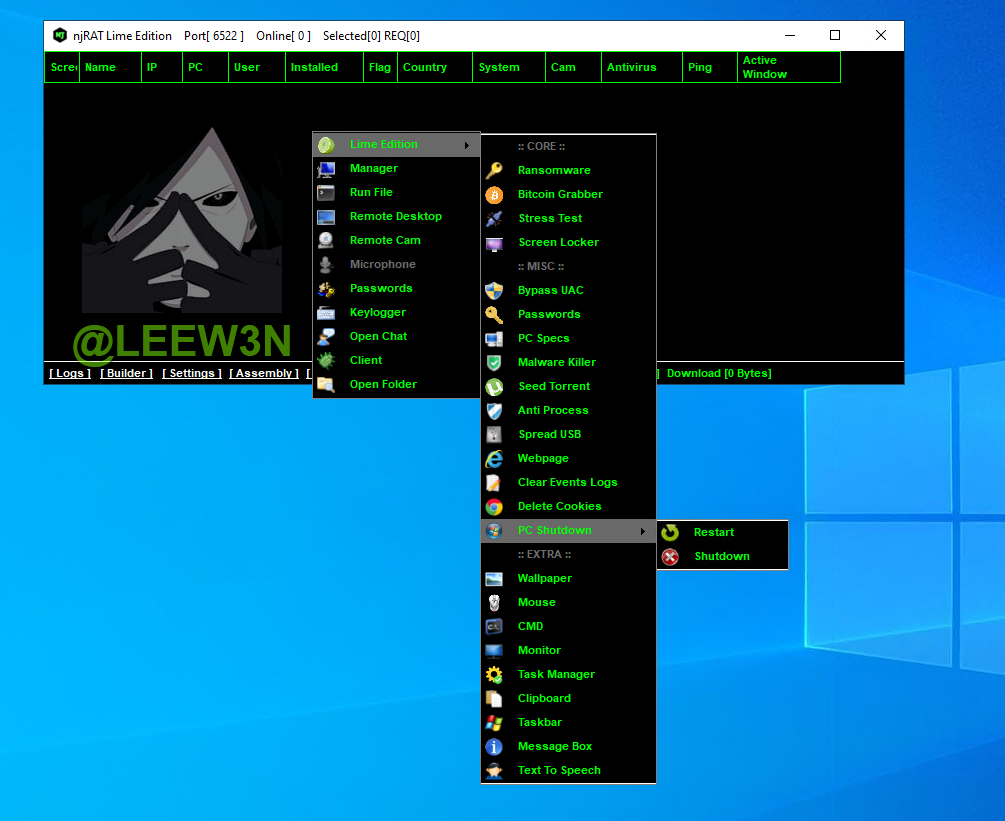This screenshot has width=1005, height=821.
Task: Click the [ Builder ] link
Action: pos(126,373)
